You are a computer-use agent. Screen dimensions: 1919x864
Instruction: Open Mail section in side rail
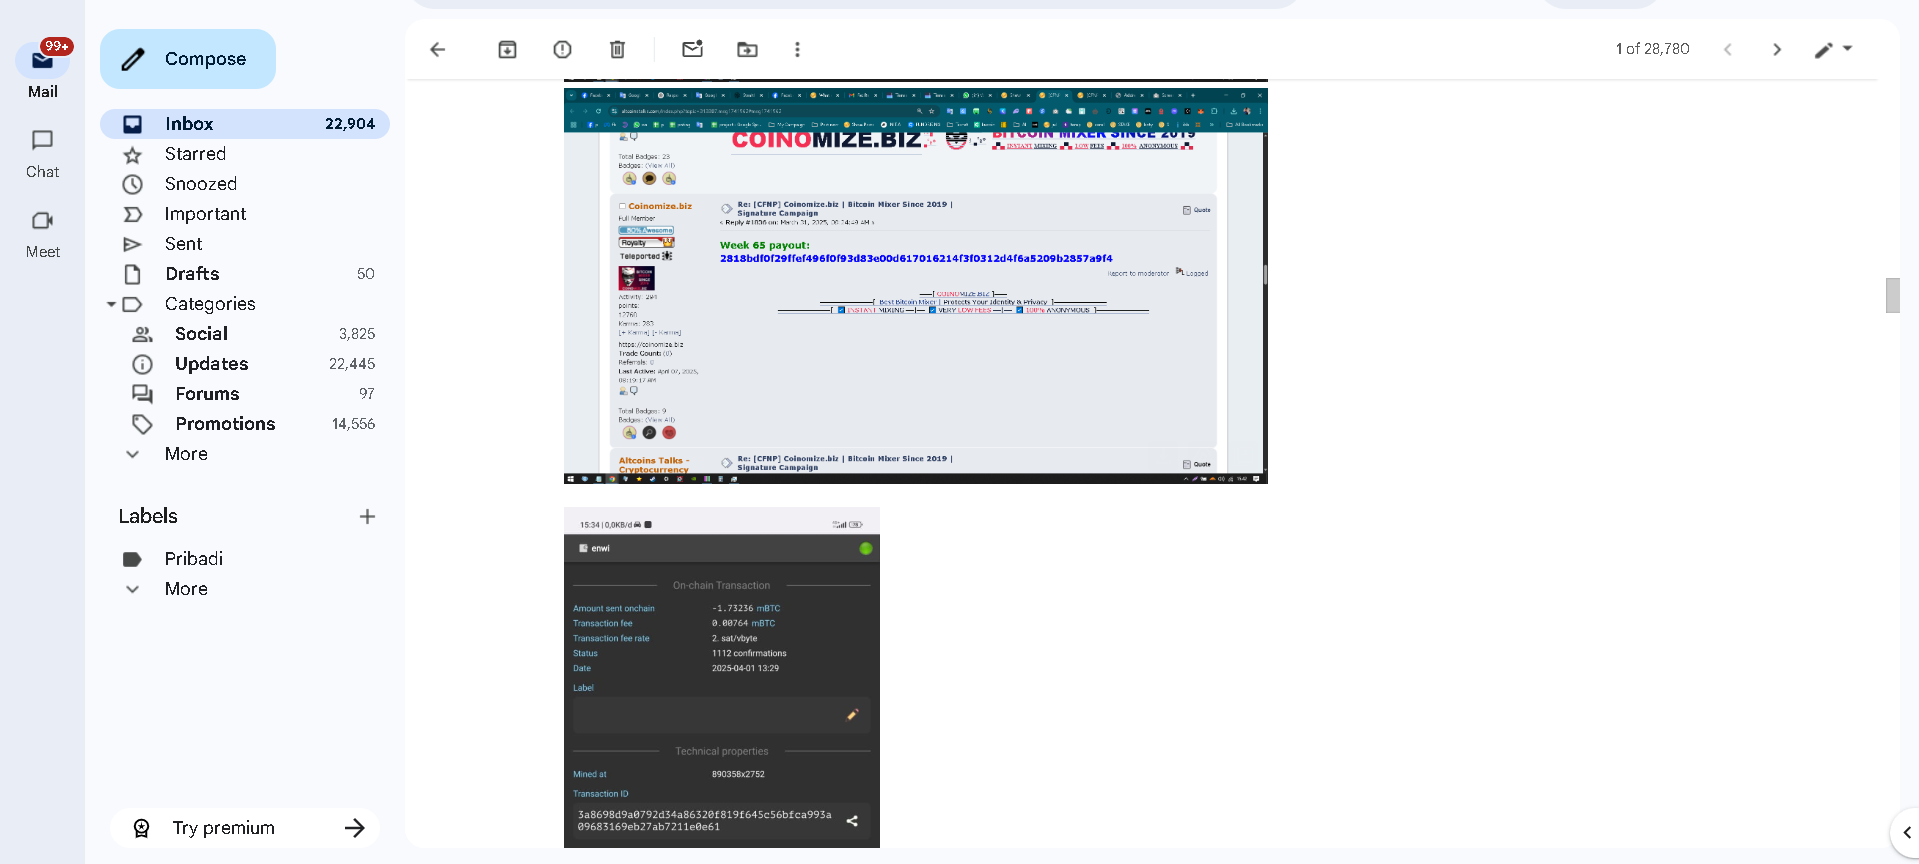(42, 70)
